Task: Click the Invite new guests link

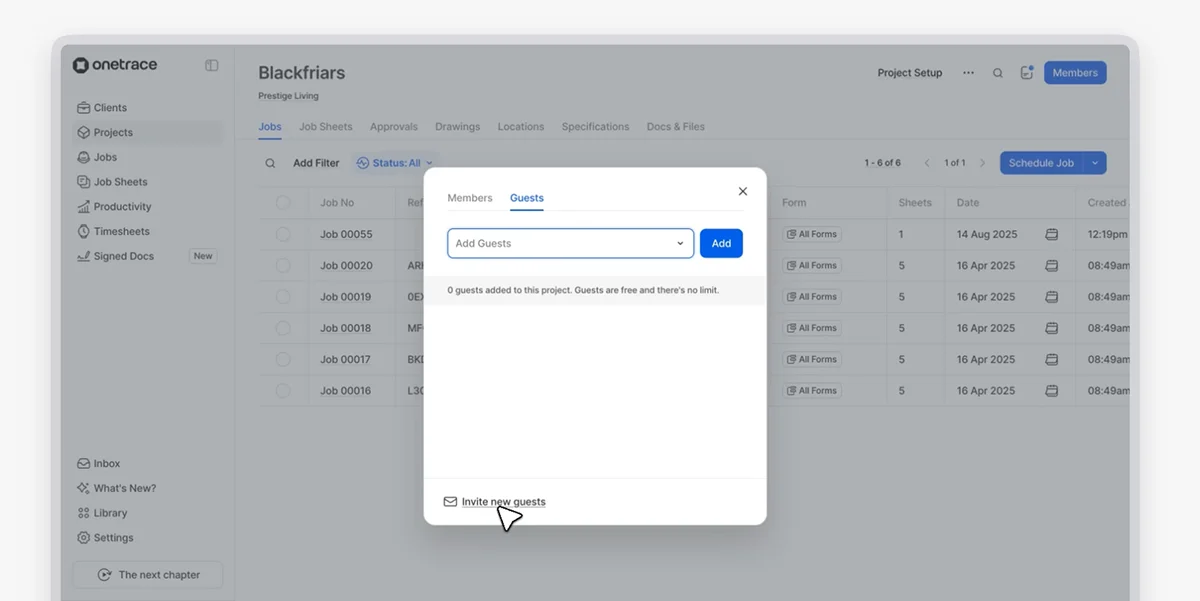Action: (504, 502)
